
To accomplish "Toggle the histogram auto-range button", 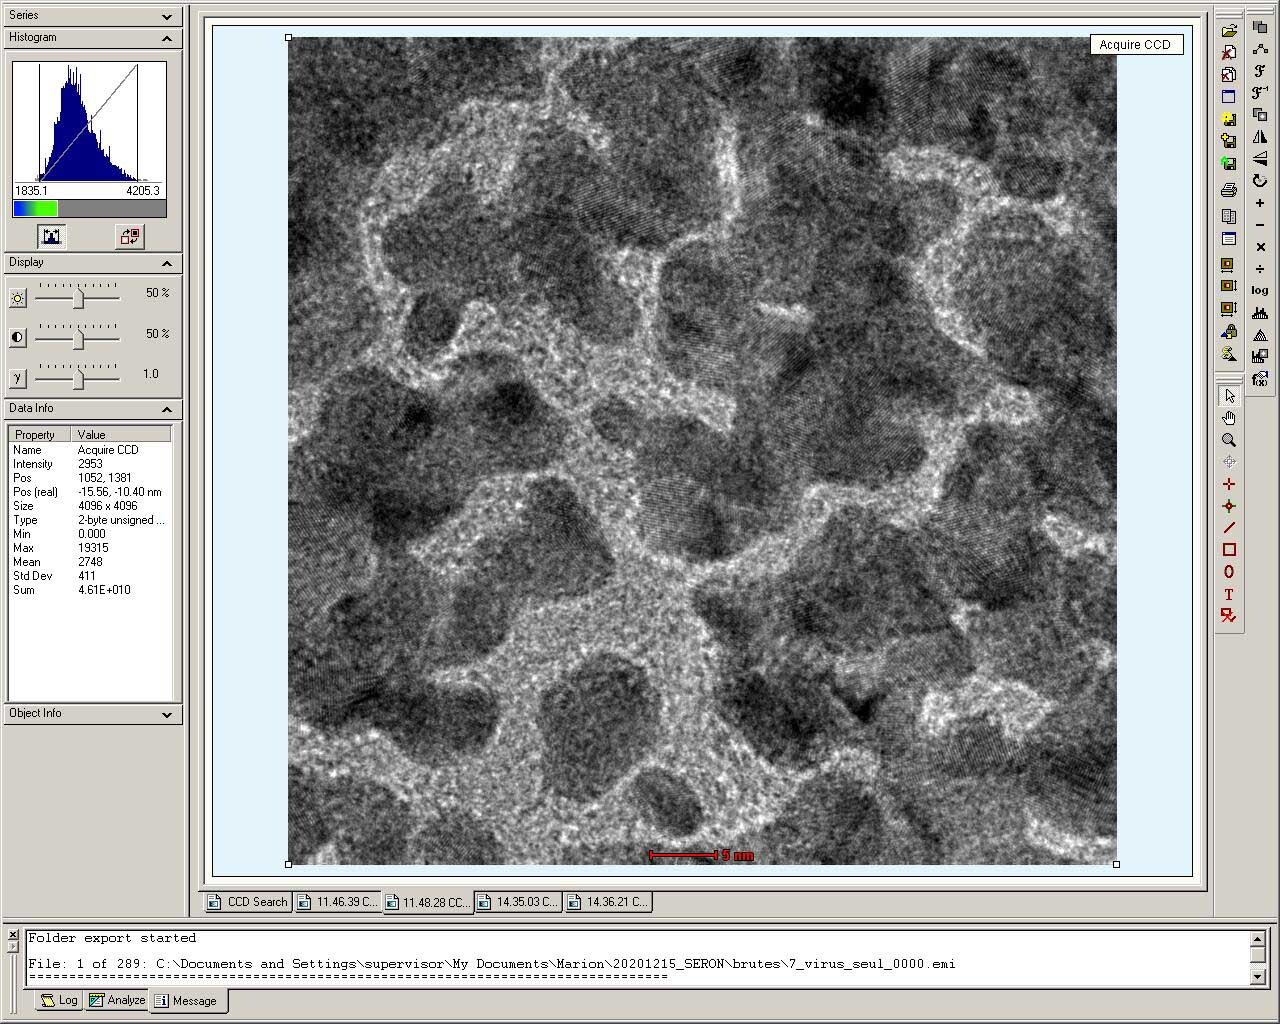I will click(x=51, y=236).
